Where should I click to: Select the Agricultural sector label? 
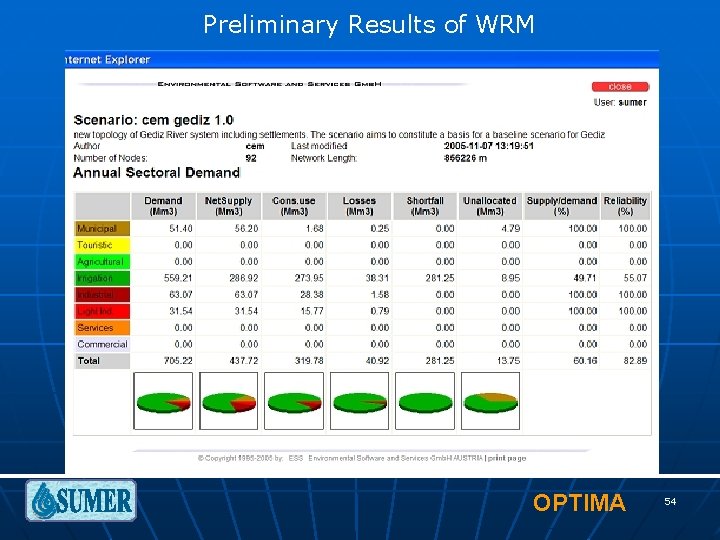(102, 262)
